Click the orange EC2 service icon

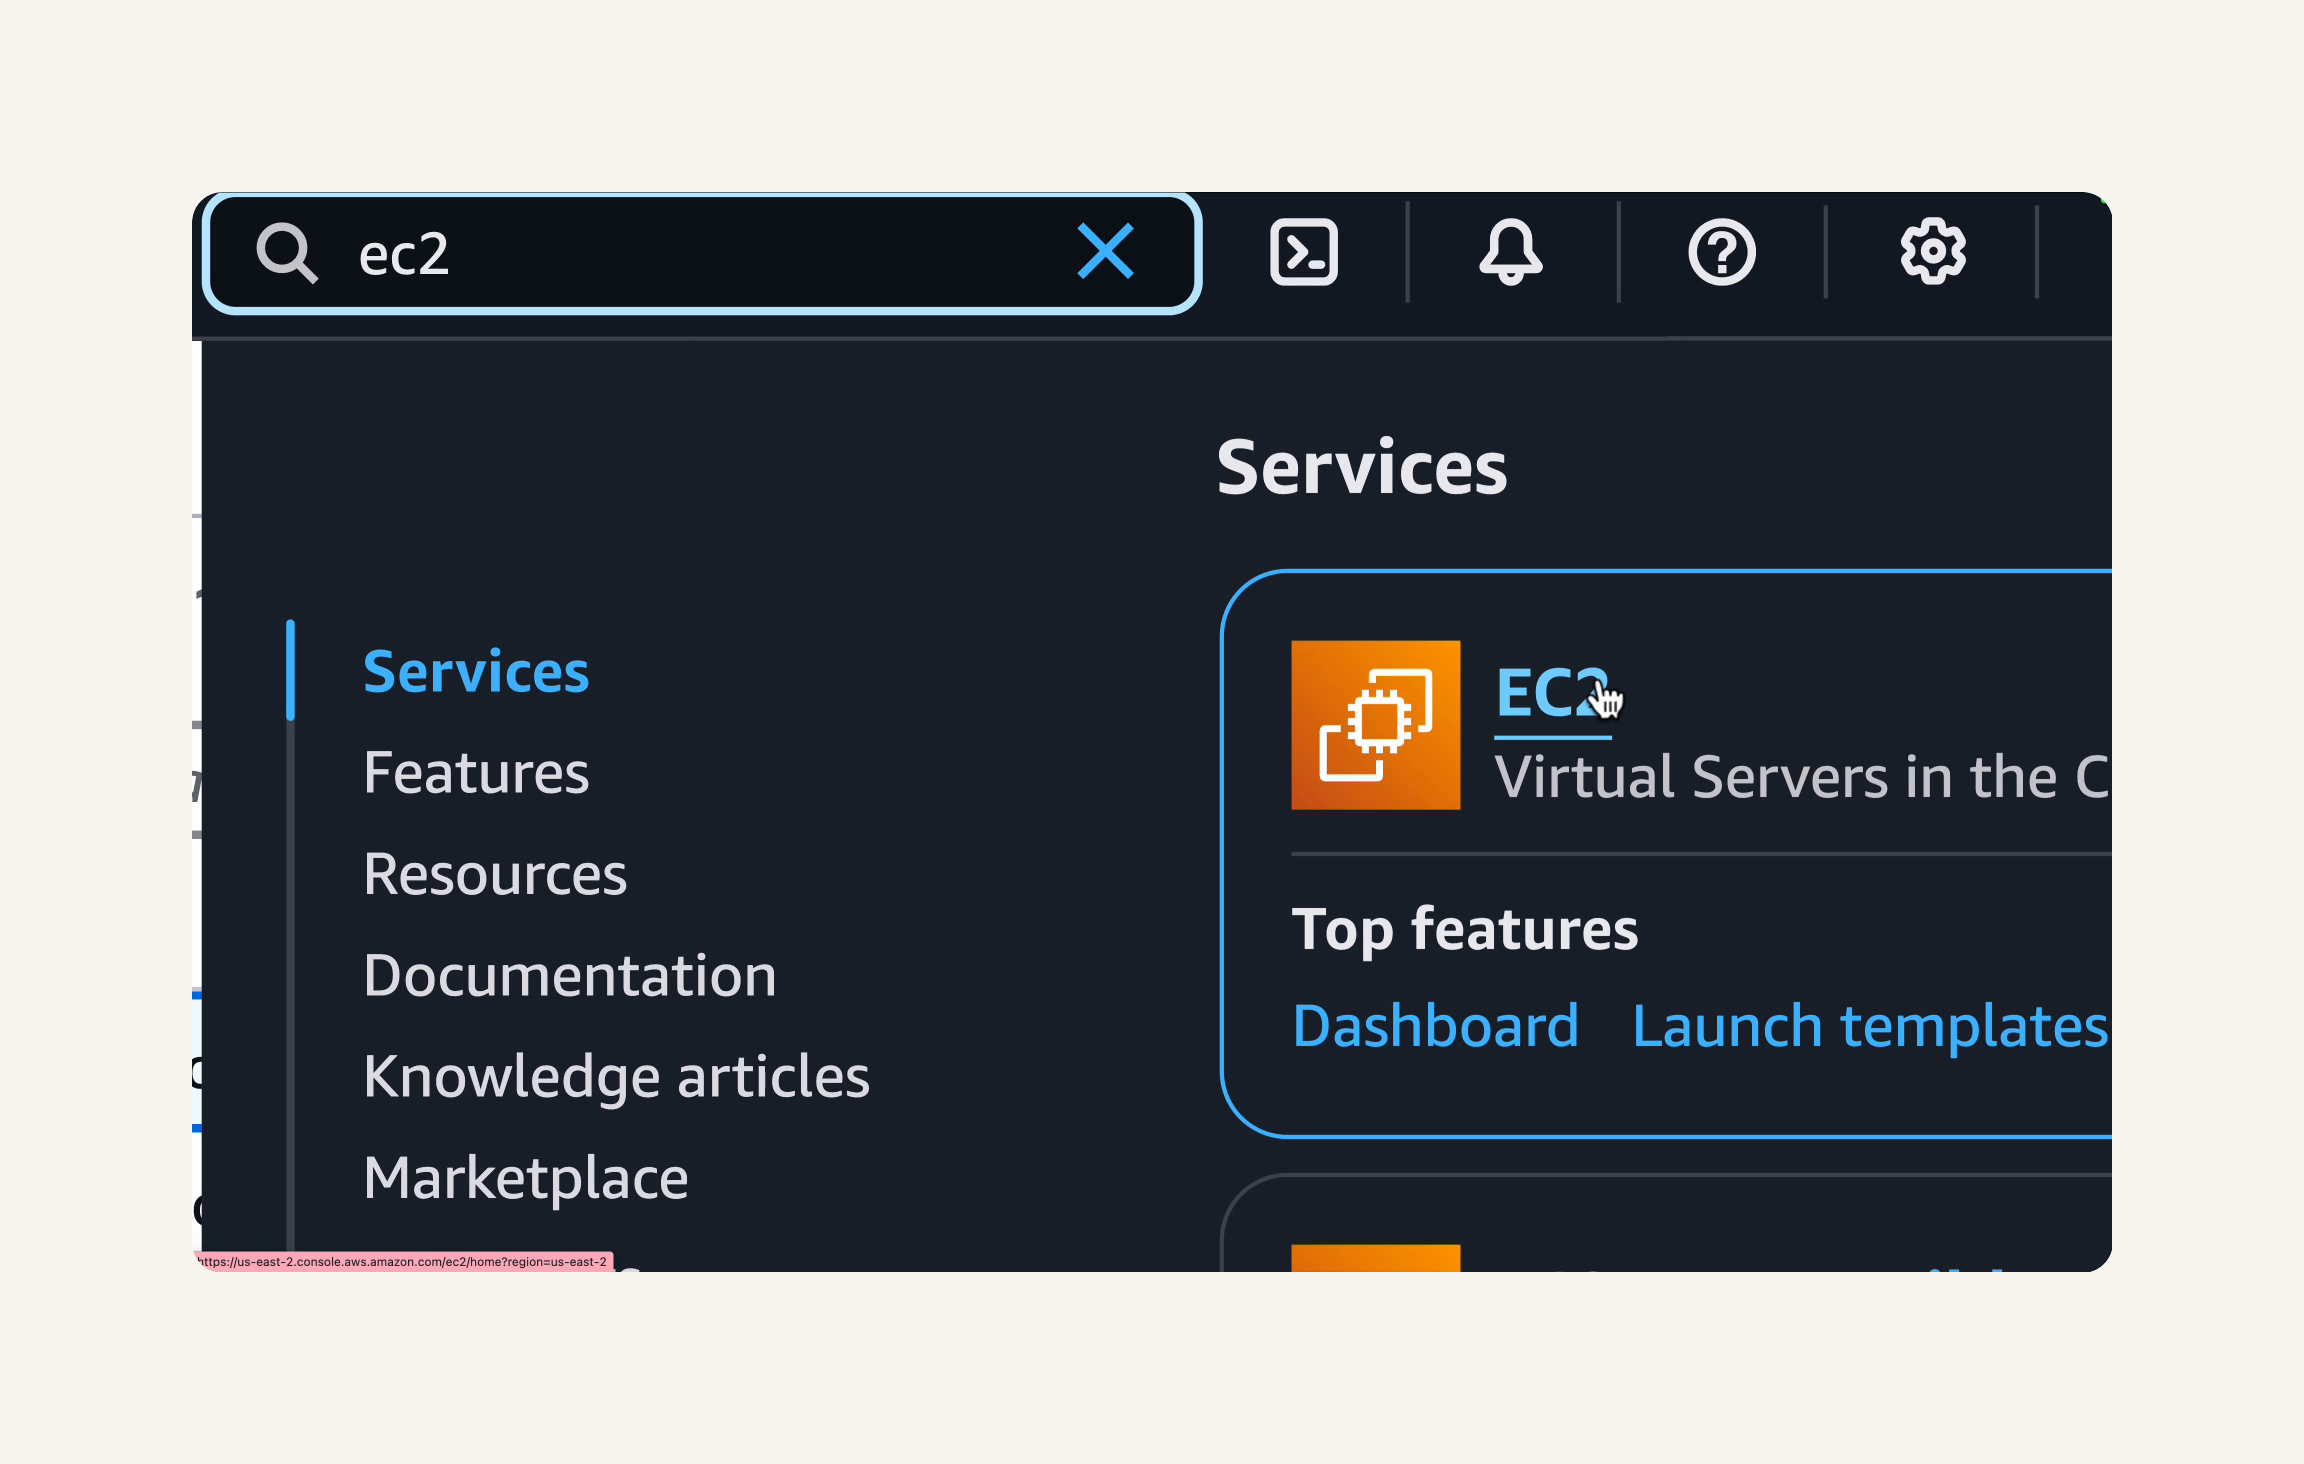pos(1375,725)
